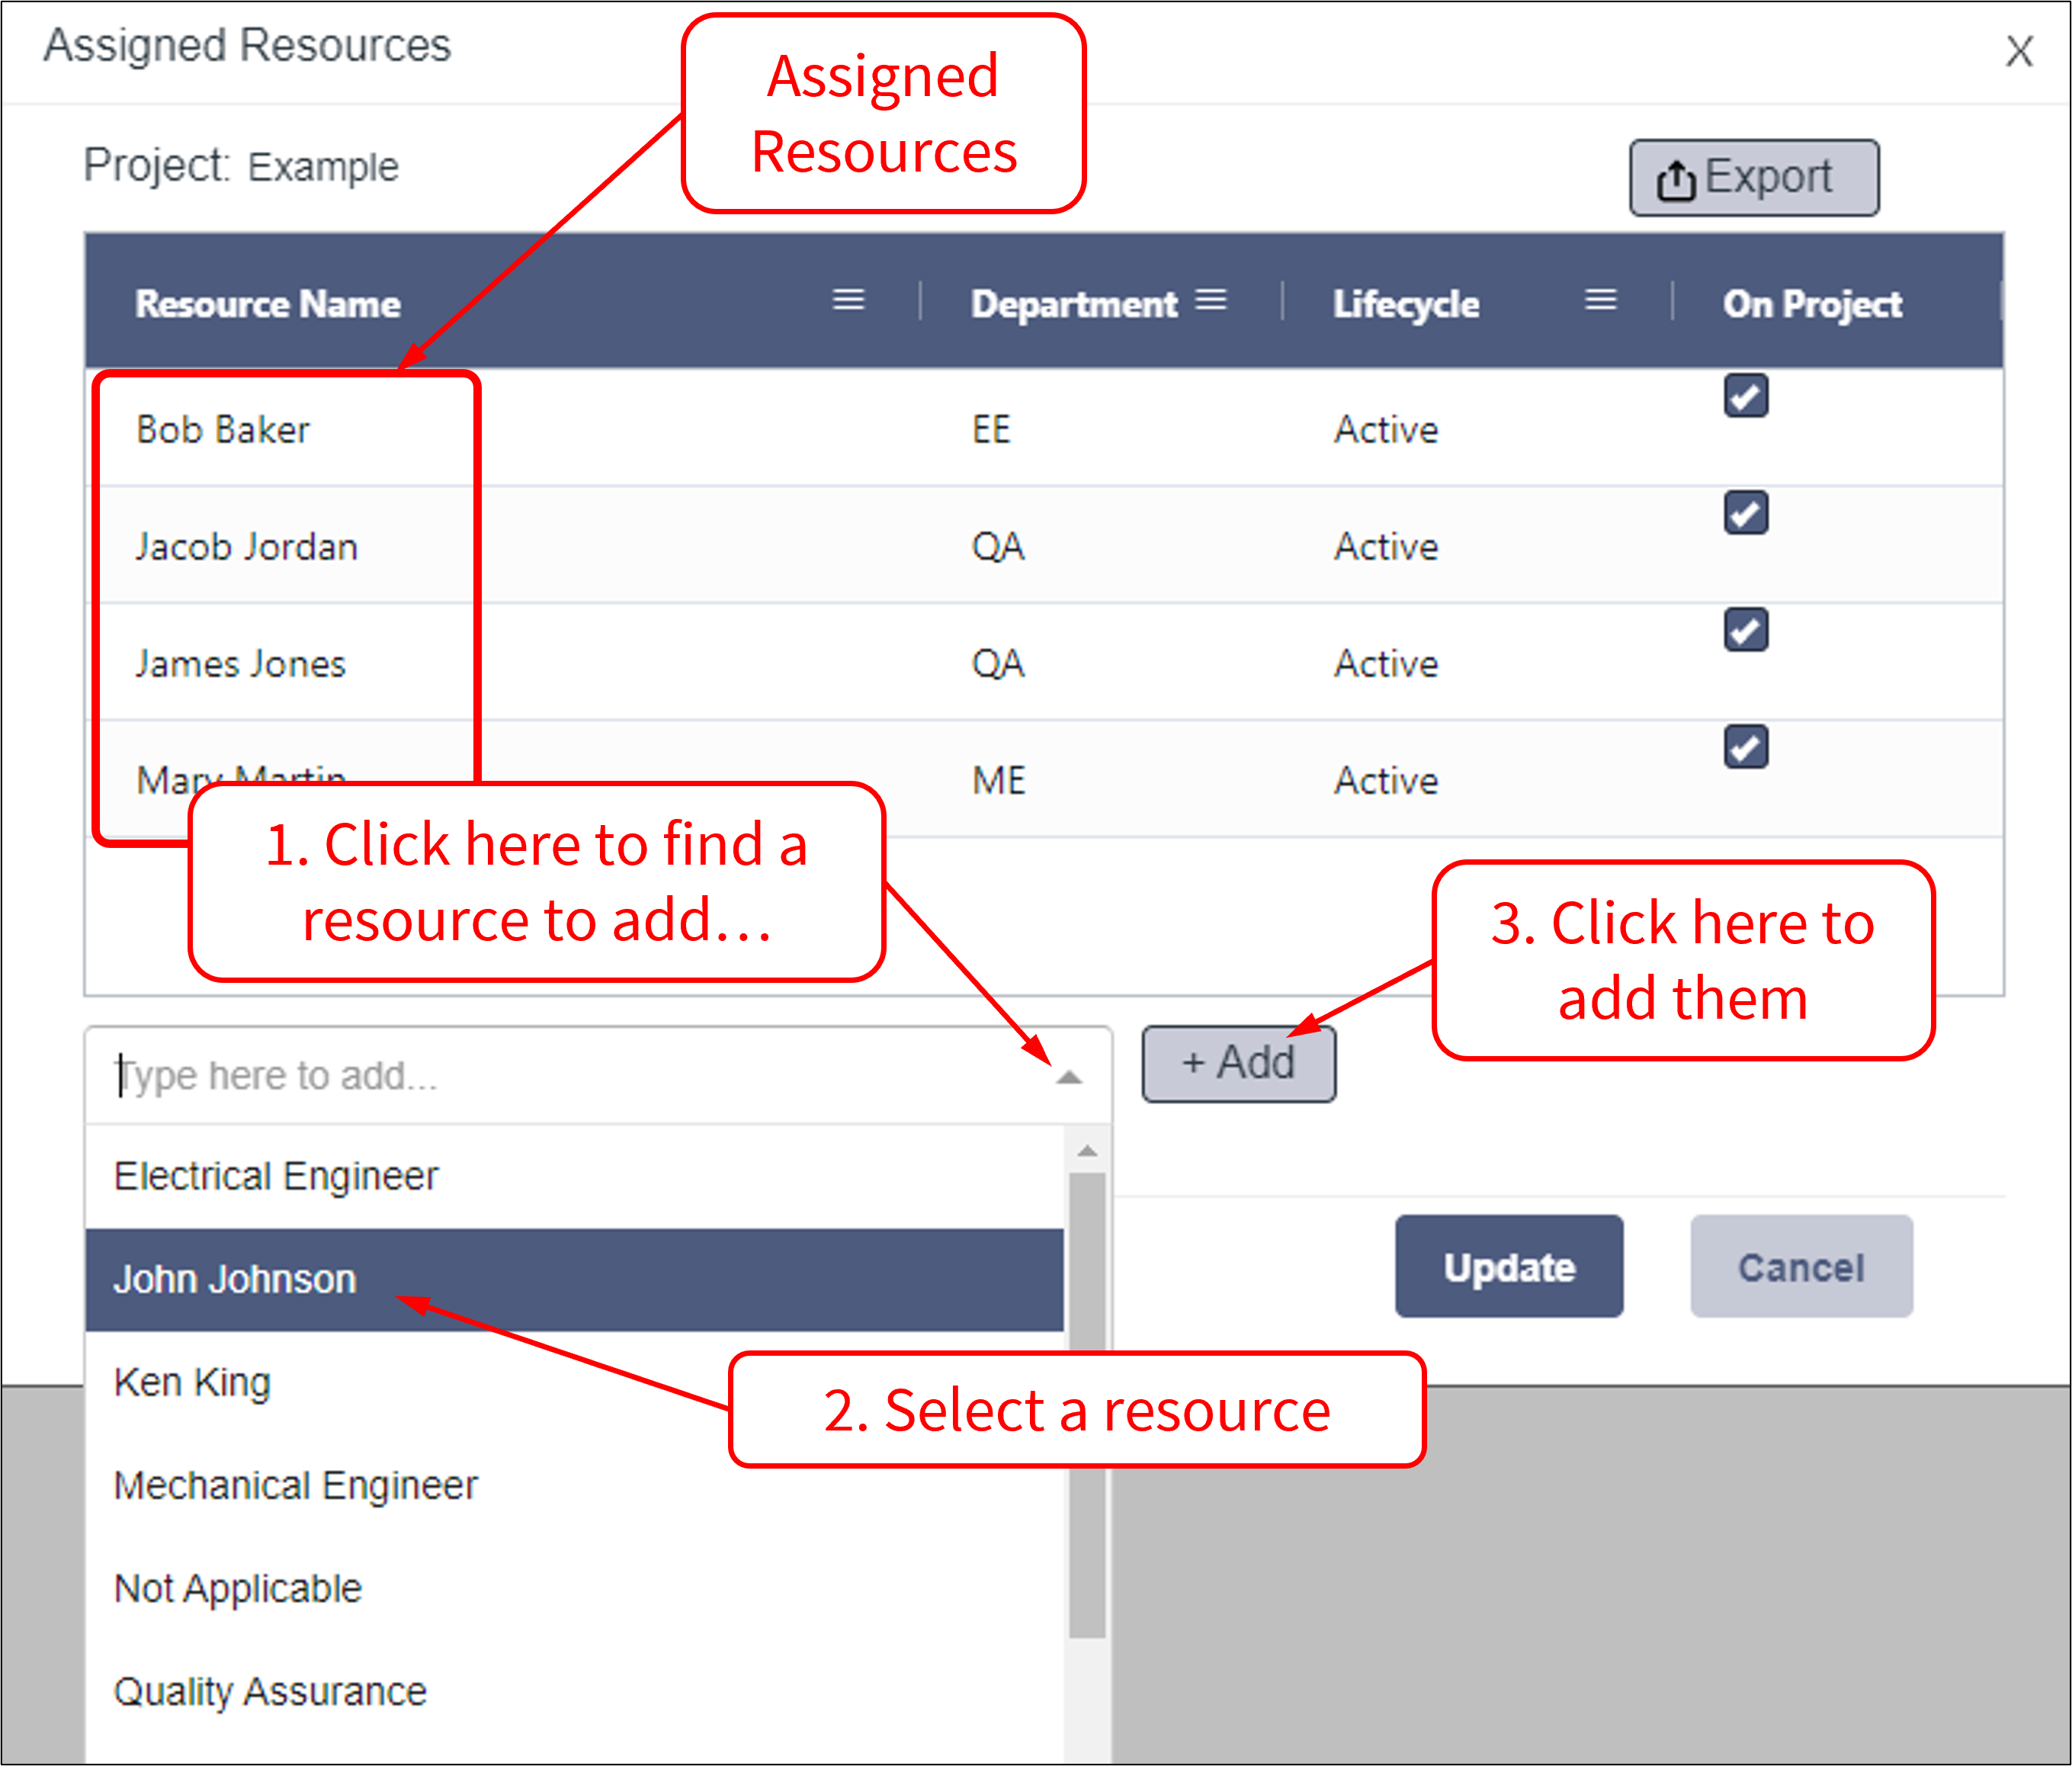The height and width of the screenshot is (1766, 2072).
Task: Uncheck On Project for Bob Baker
Action: coord(1745,396)
